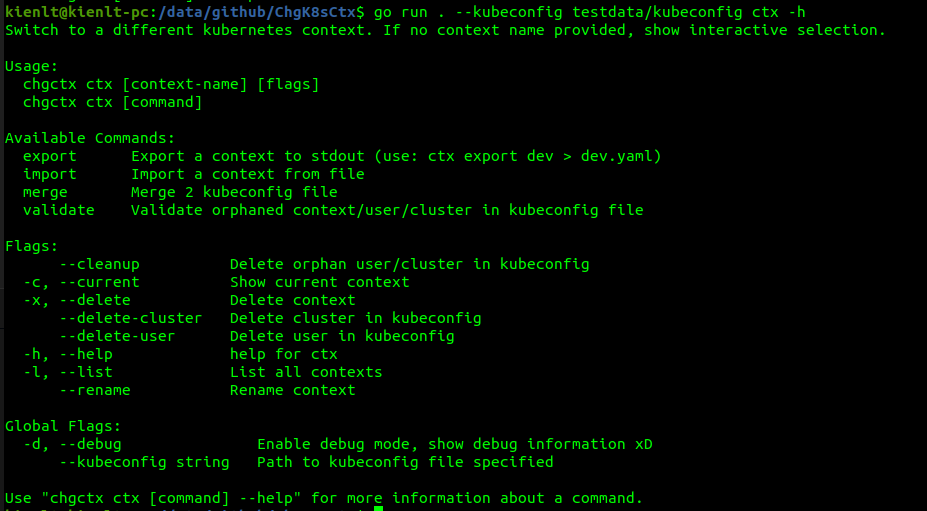This screenshot has width=927, height=511.
Task: Click the '--list' flag text
Action: point(86,372)
